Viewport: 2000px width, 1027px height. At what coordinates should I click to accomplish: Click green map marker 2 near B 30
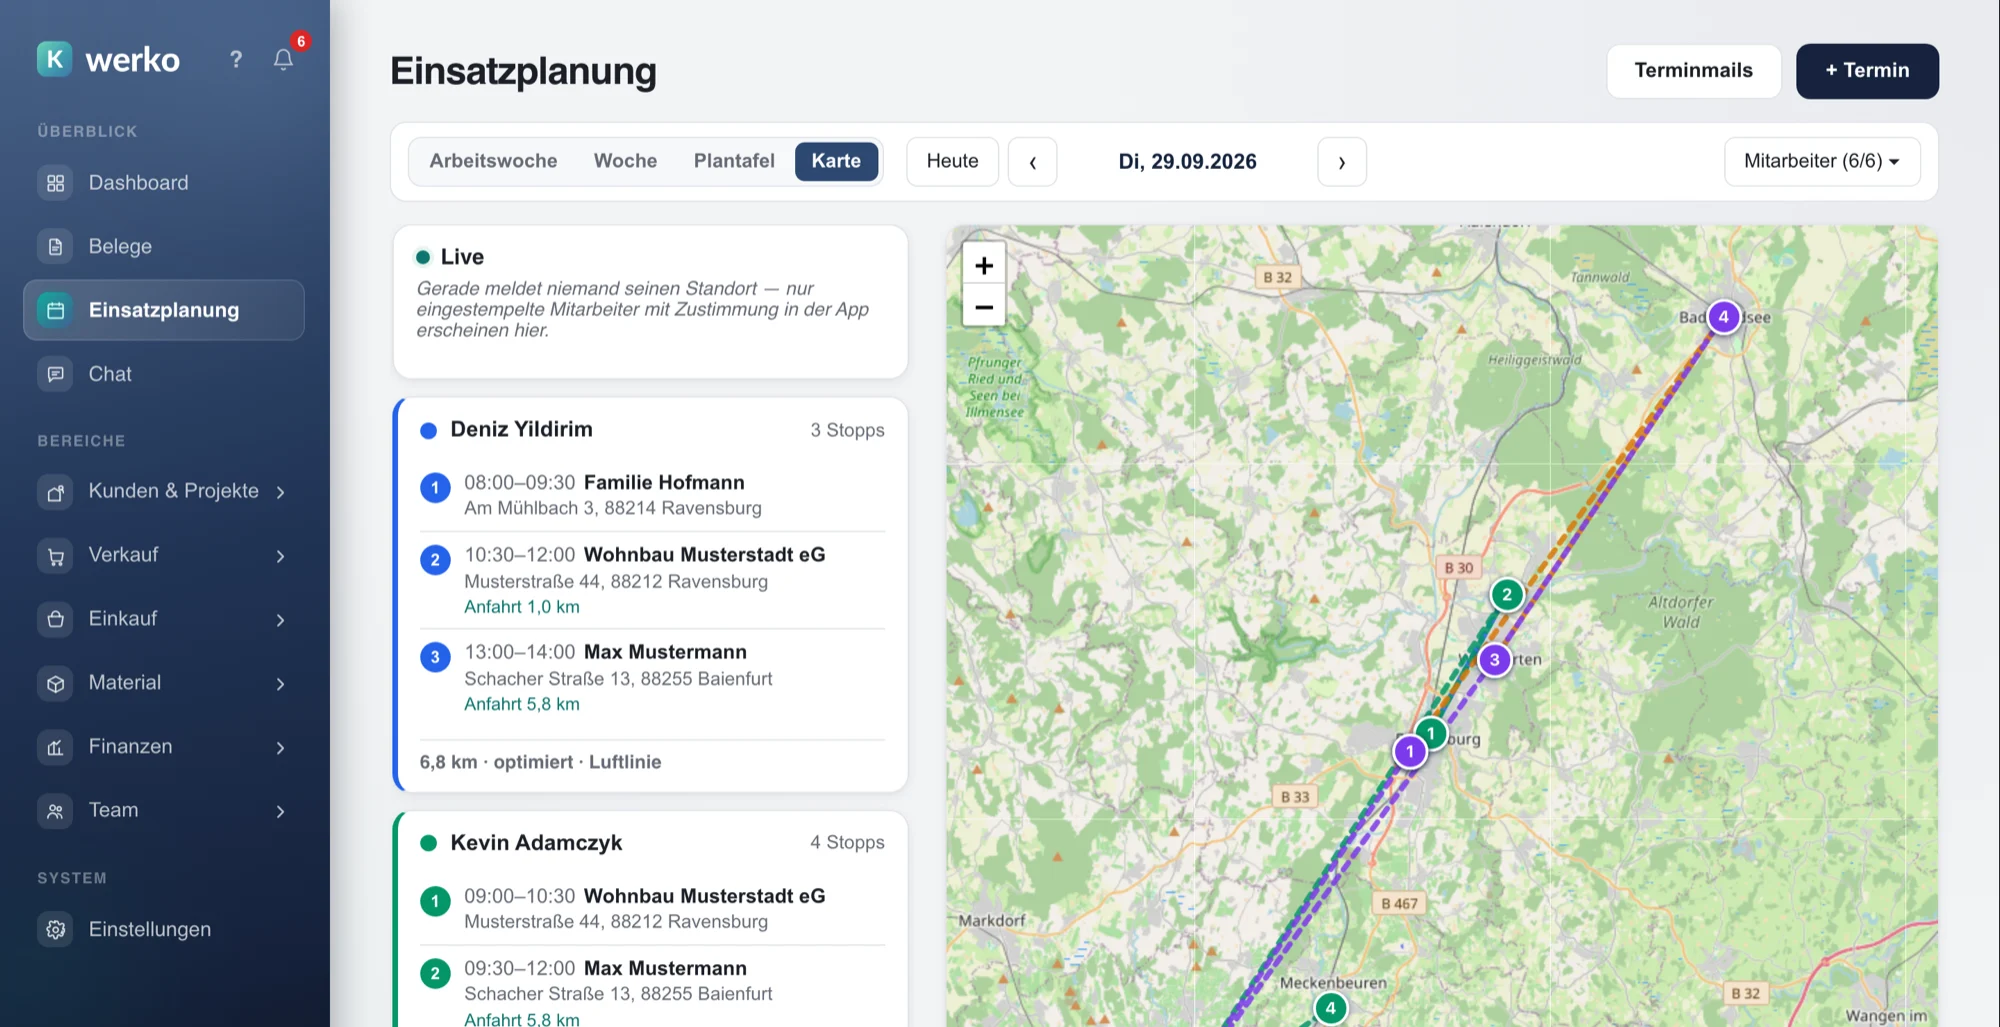coord(1507,595)
